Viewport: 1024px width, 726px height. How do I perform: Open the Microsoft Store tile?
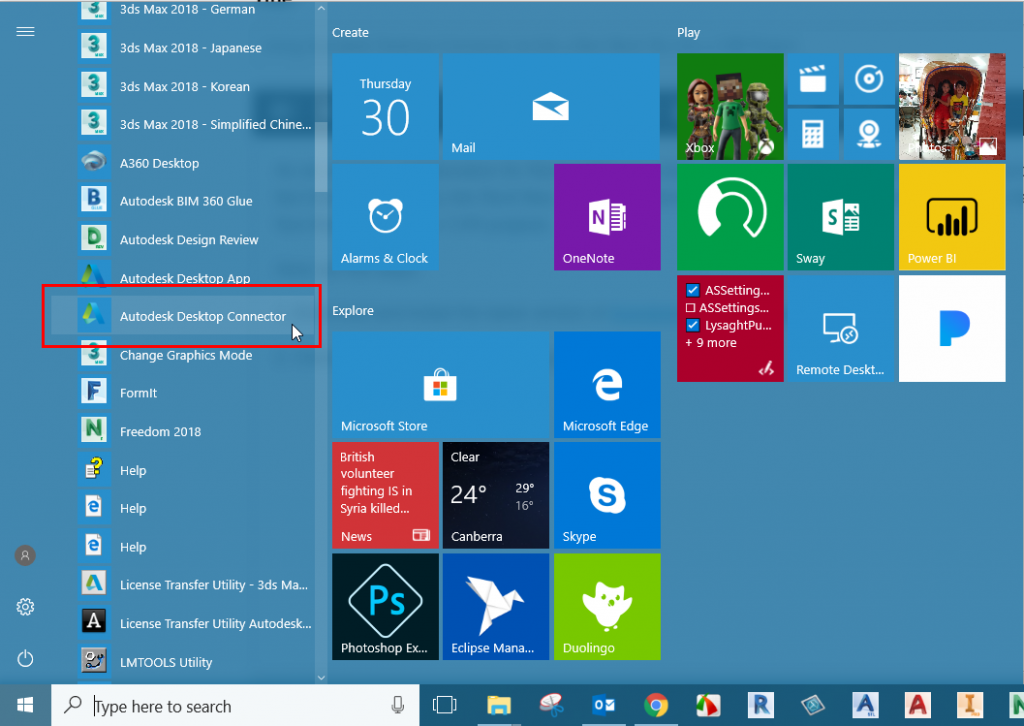(x=441, y=385)
